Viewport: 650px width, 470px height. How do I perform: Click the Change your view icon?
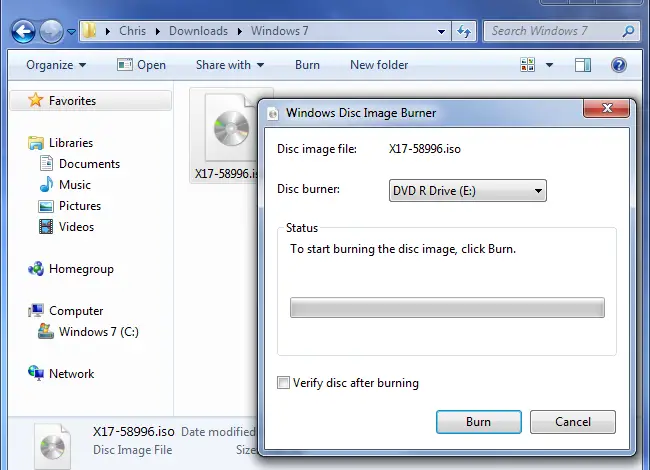[528, 65]
